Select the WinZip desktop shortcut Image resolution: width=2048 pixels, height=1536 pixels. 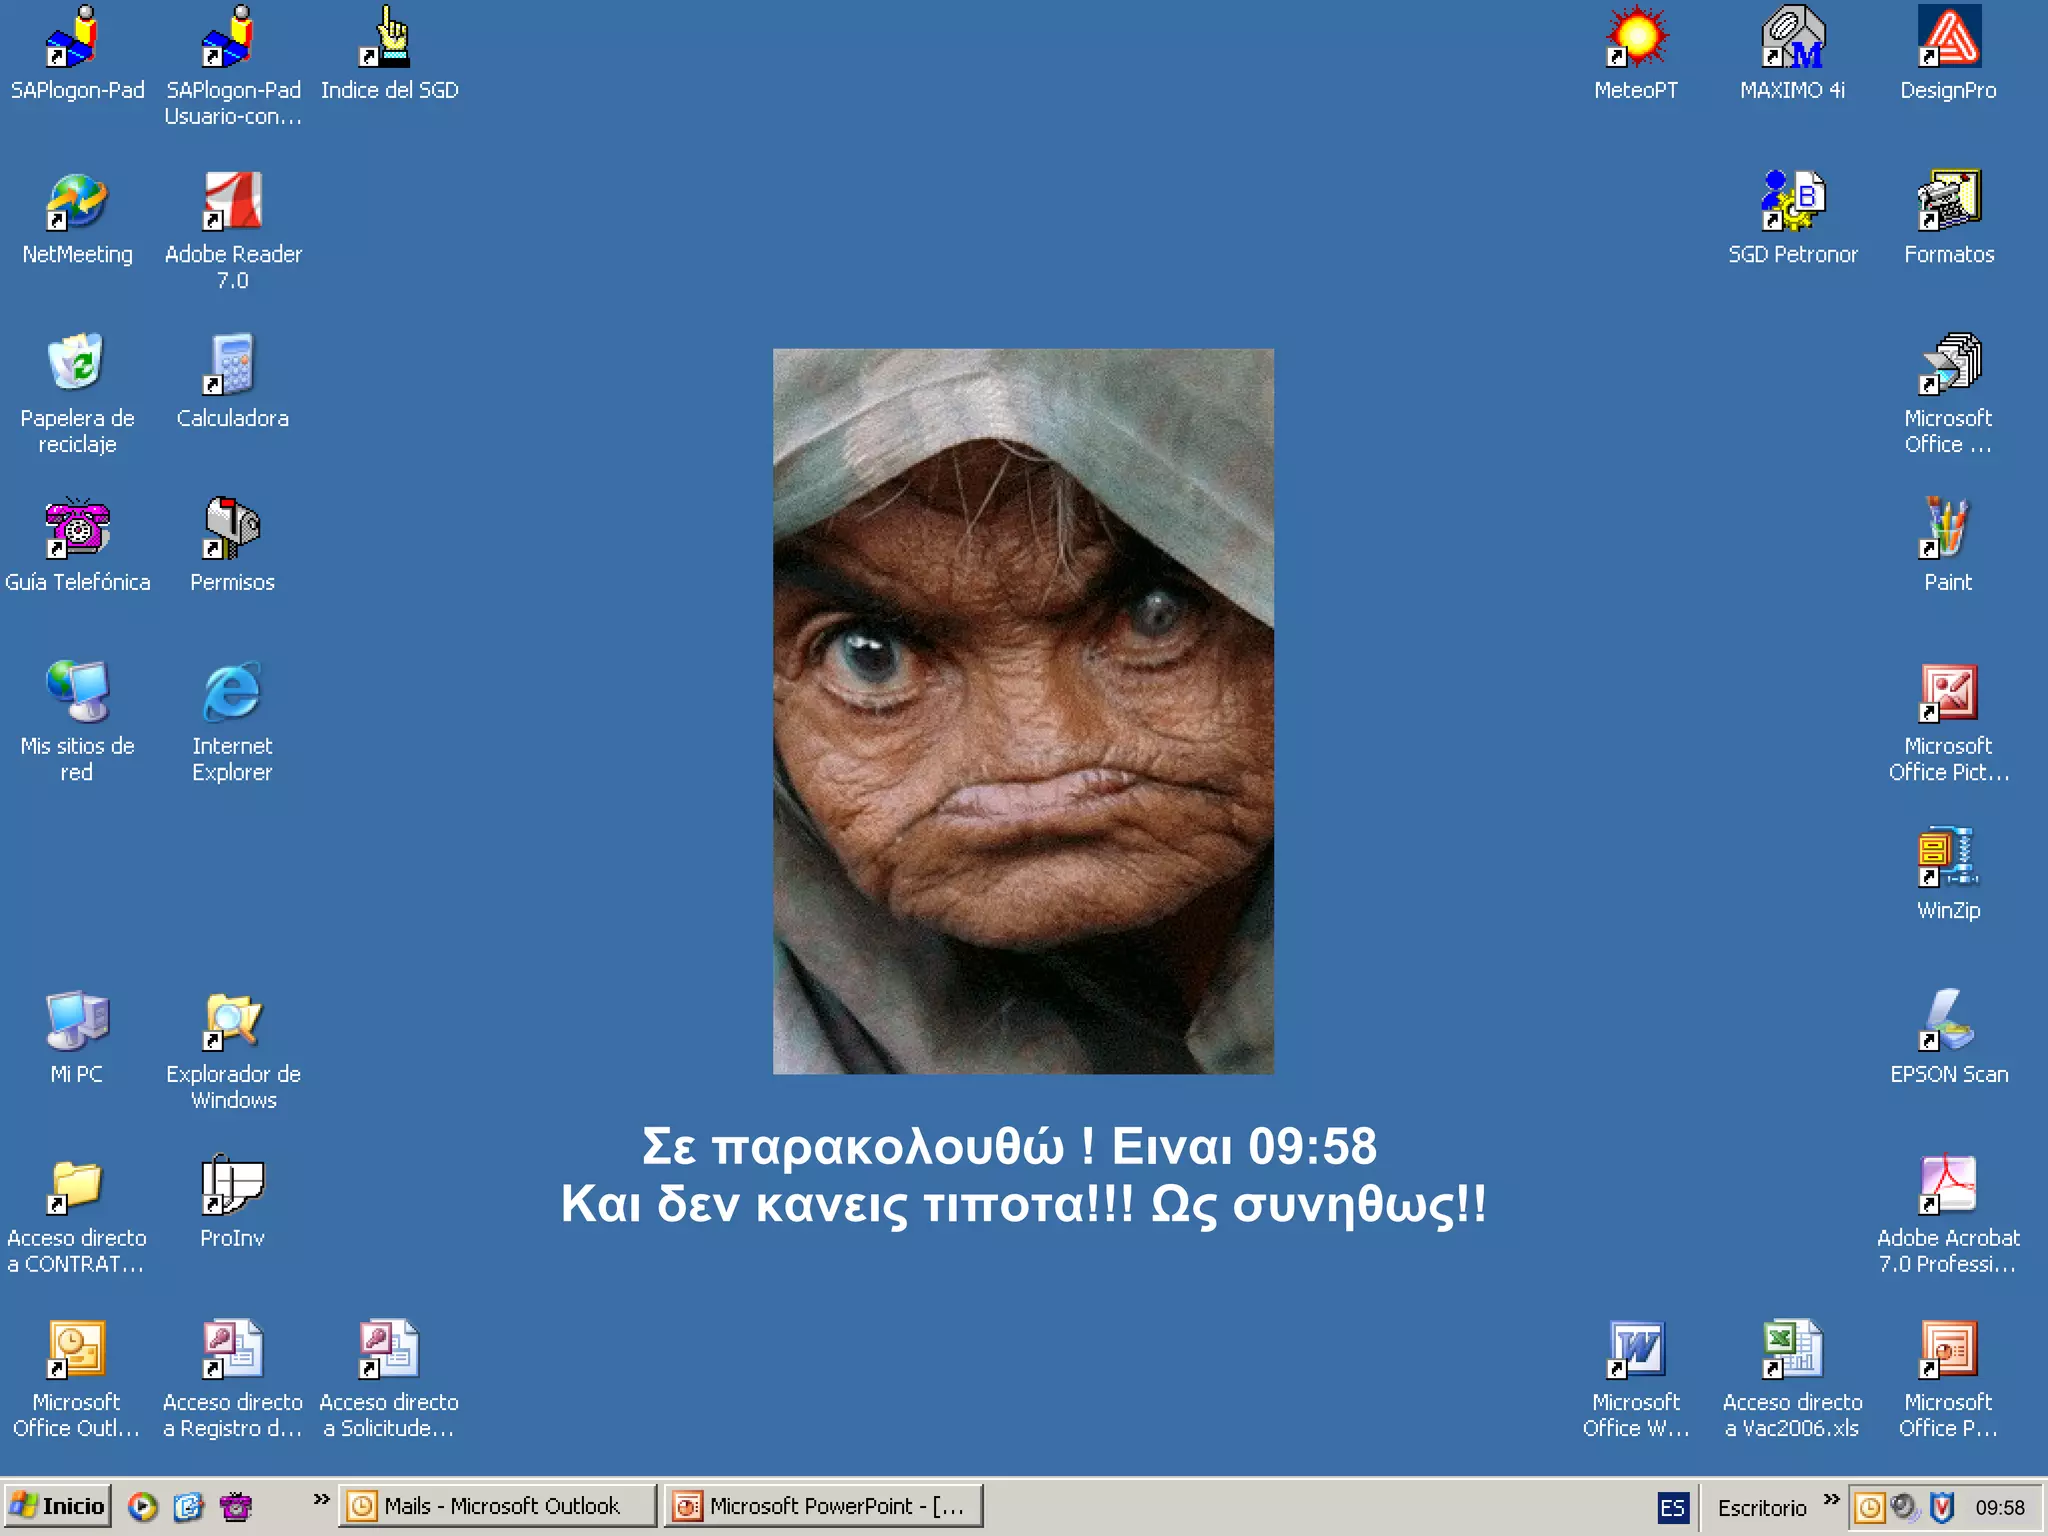click(1948, 858)
